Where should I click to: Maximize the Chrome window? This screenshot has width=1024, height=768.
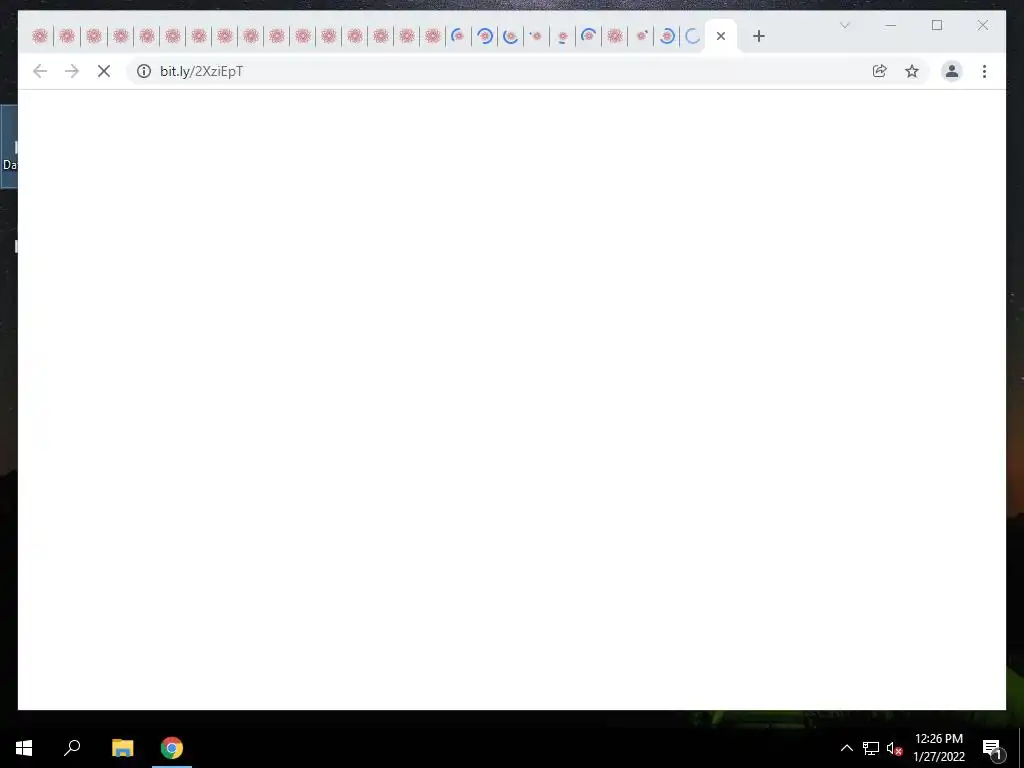[x=936, y=25]
